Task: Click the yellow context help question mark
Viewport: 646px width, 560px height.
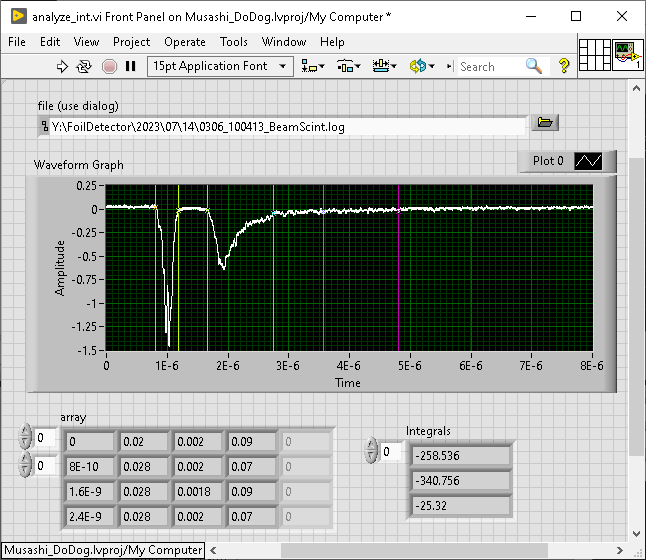Action: (564, 66)
